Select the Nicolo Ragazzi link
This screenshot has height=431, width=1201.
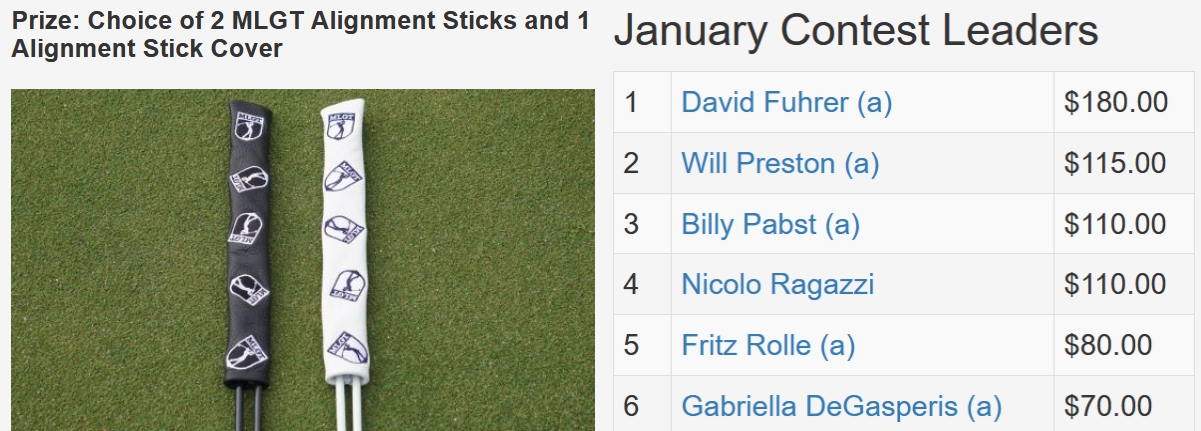[x=777, y=285]
